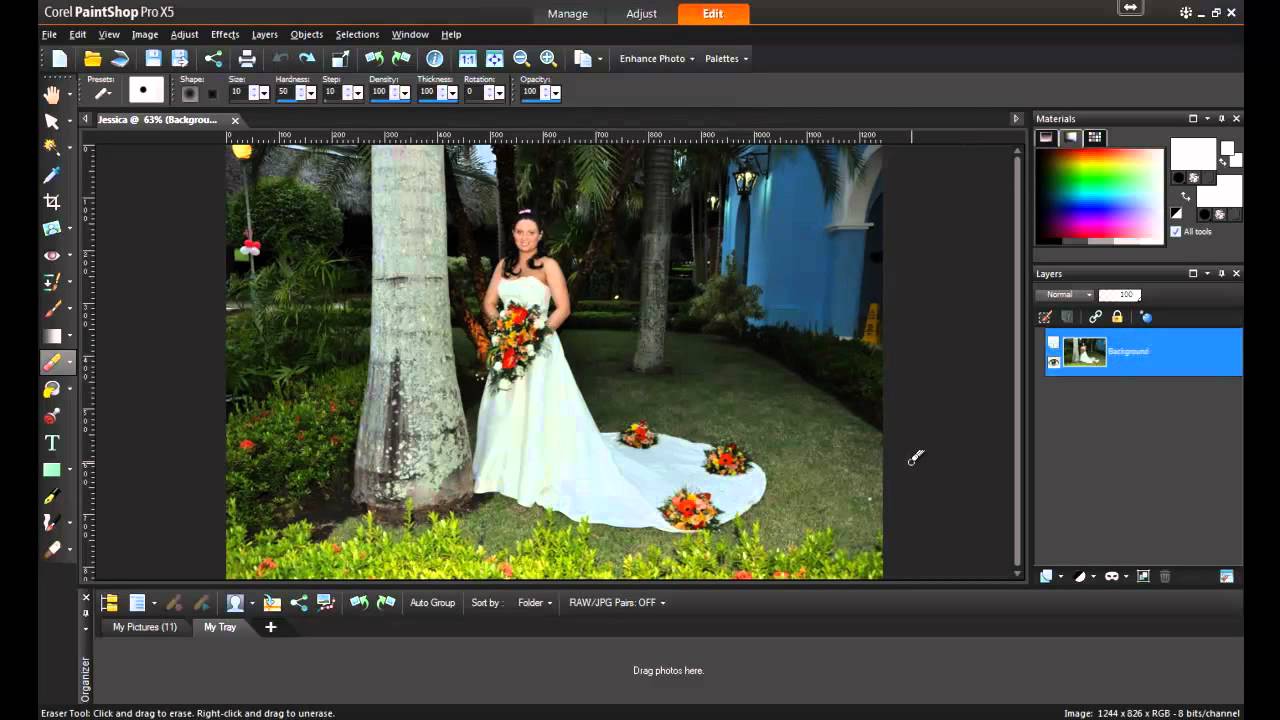Hide the Background layer with eye icon
Screen dimensions: 1280x720
pos(1053,362)
